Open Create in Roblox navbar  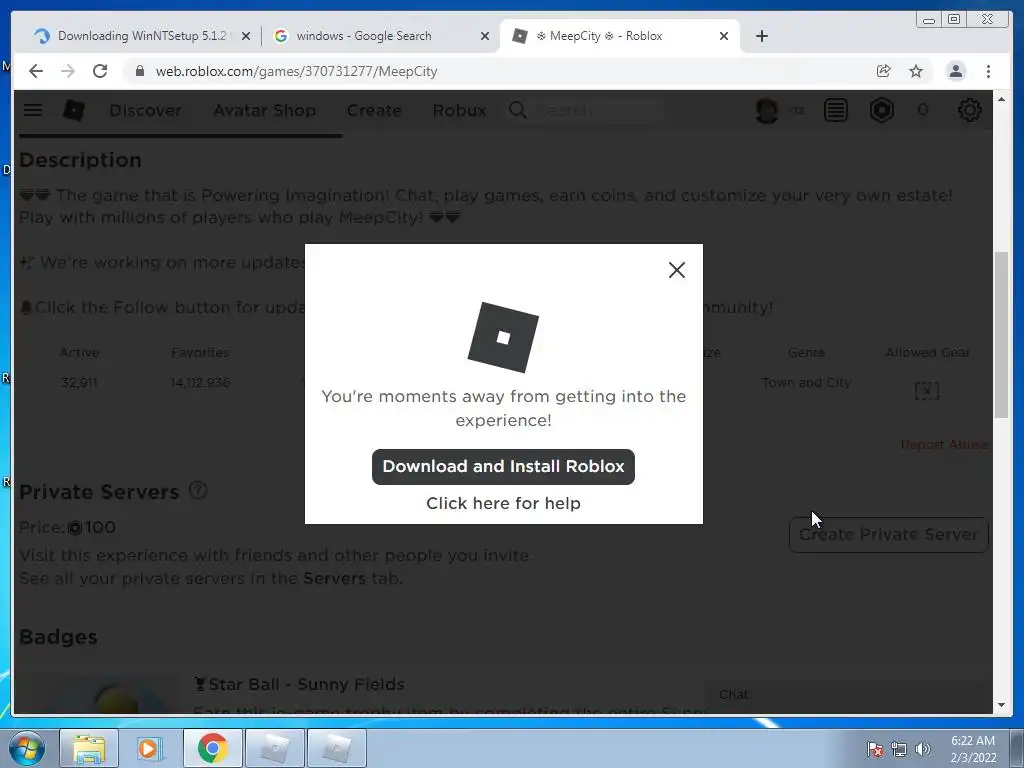click(x=374, y=110)
